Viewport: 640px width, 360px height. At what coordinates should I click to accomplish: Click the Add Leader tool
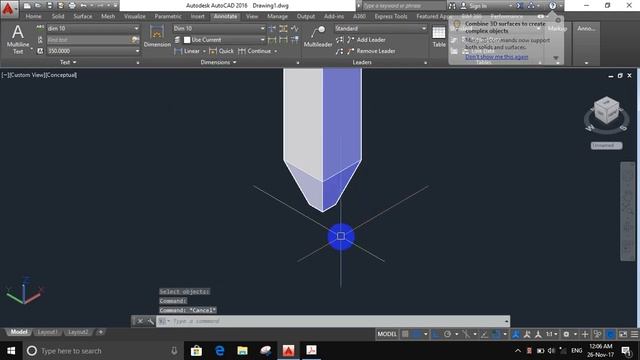point(366,40)
